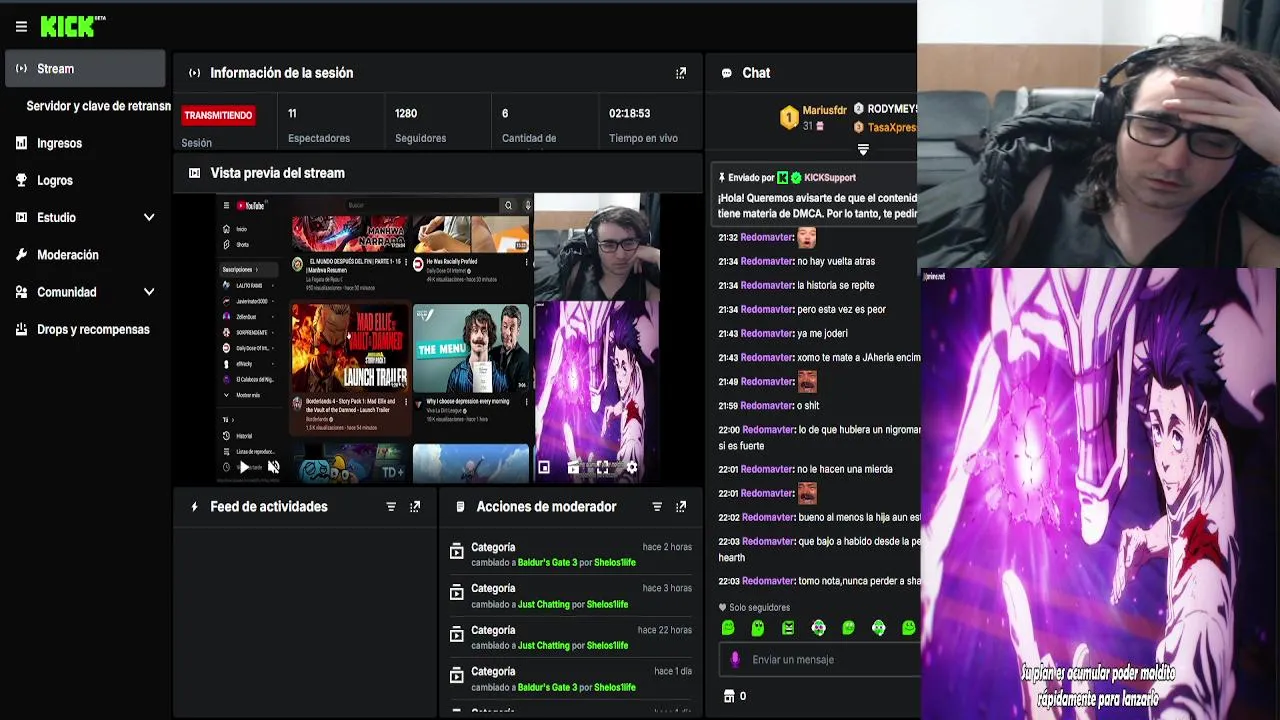Open the KICKSupport username link
The image size is (1280, 720).
pos(830,178)
